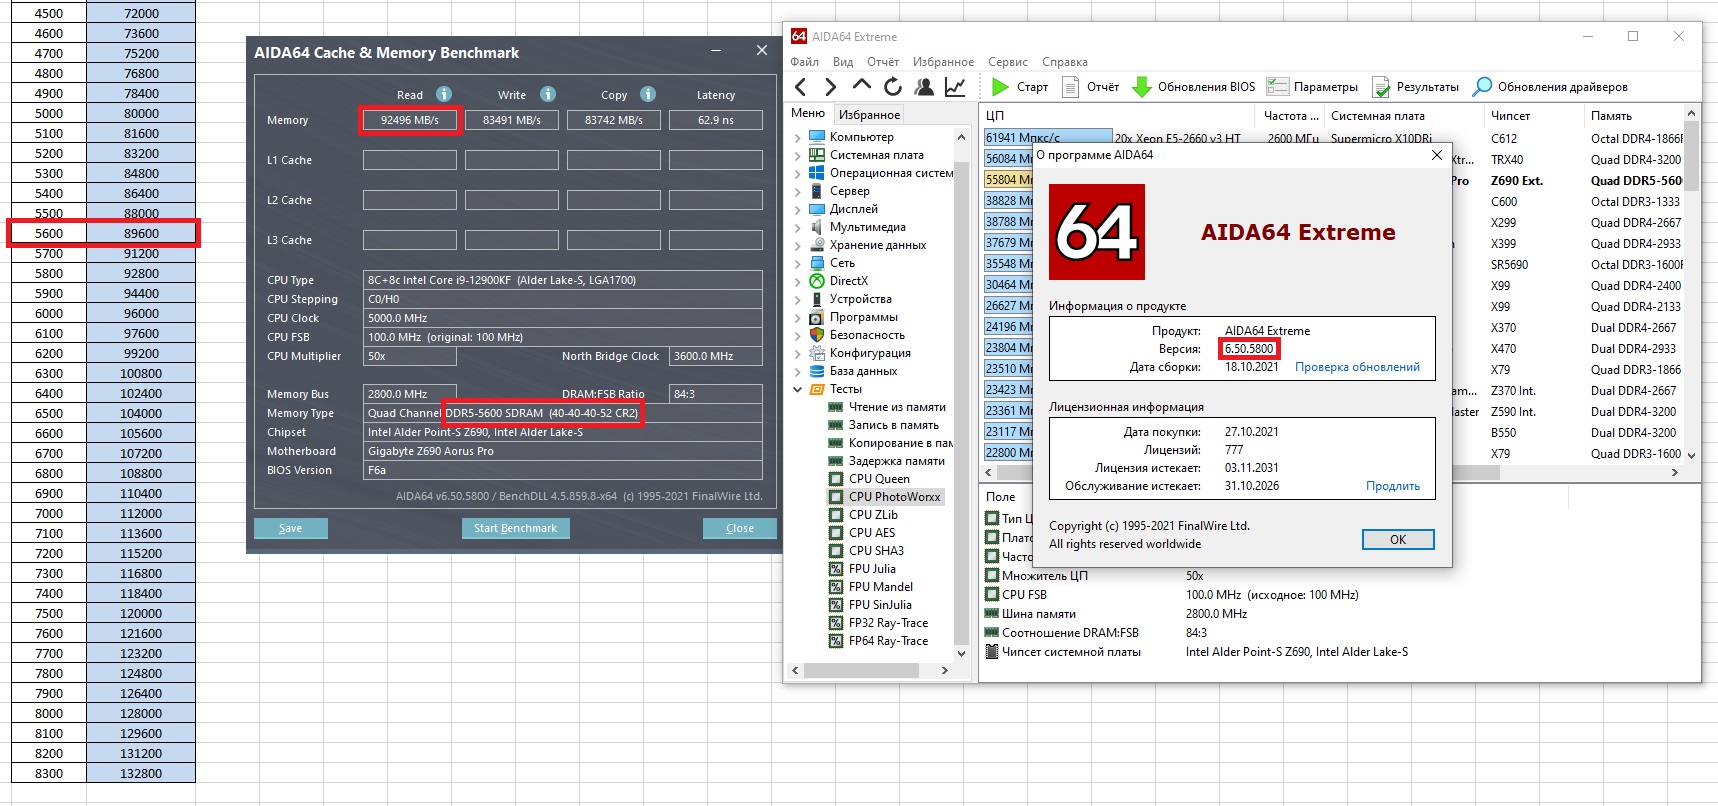The height and width of the screenshot is (806, 1718).
Task: Start the test with the Старт button
Action: (1019, 87)
